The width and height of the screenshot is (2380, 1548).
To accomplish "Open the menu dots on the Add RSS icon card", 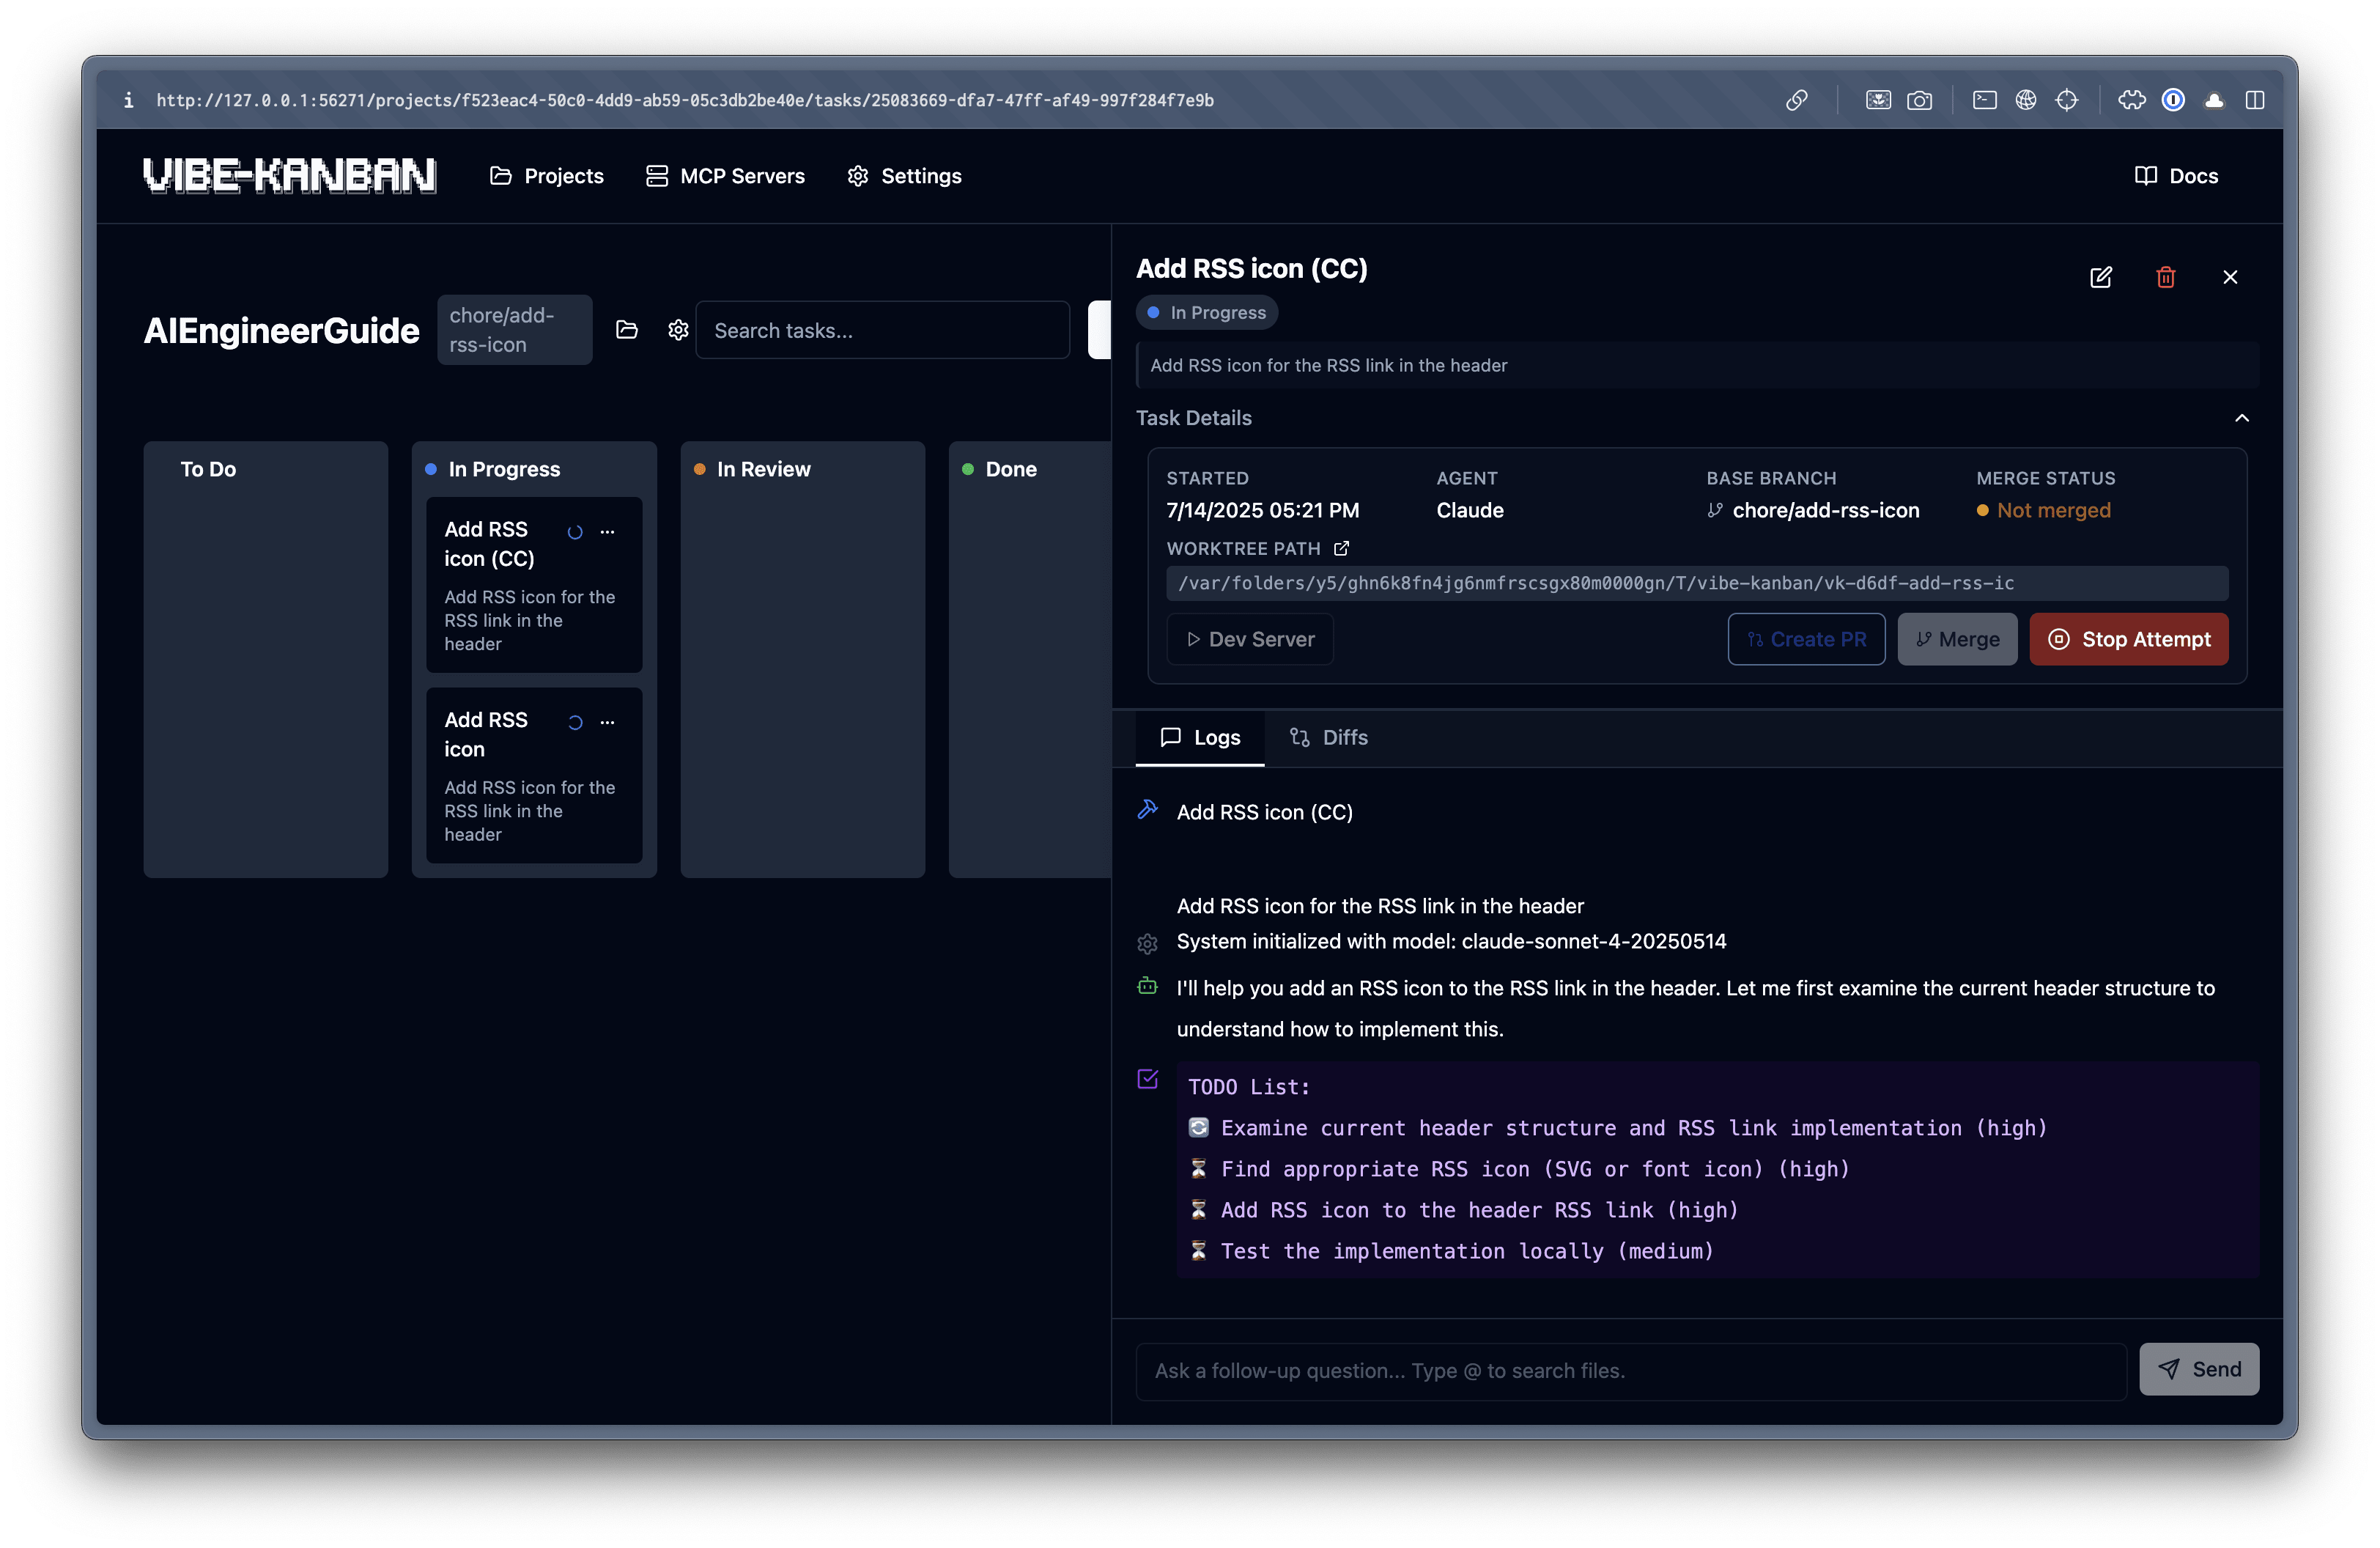I will point(607,722).
